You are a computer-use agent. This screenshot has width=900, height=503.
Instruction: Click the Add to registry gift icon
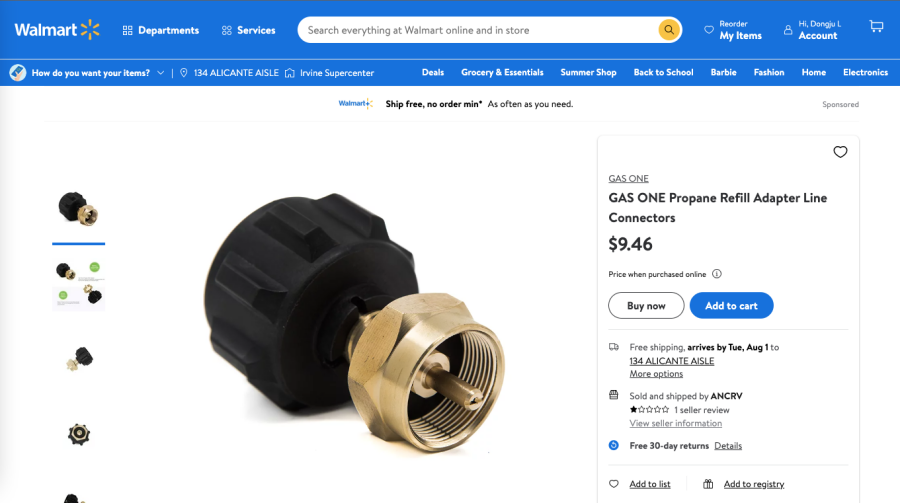click(708, 484)
